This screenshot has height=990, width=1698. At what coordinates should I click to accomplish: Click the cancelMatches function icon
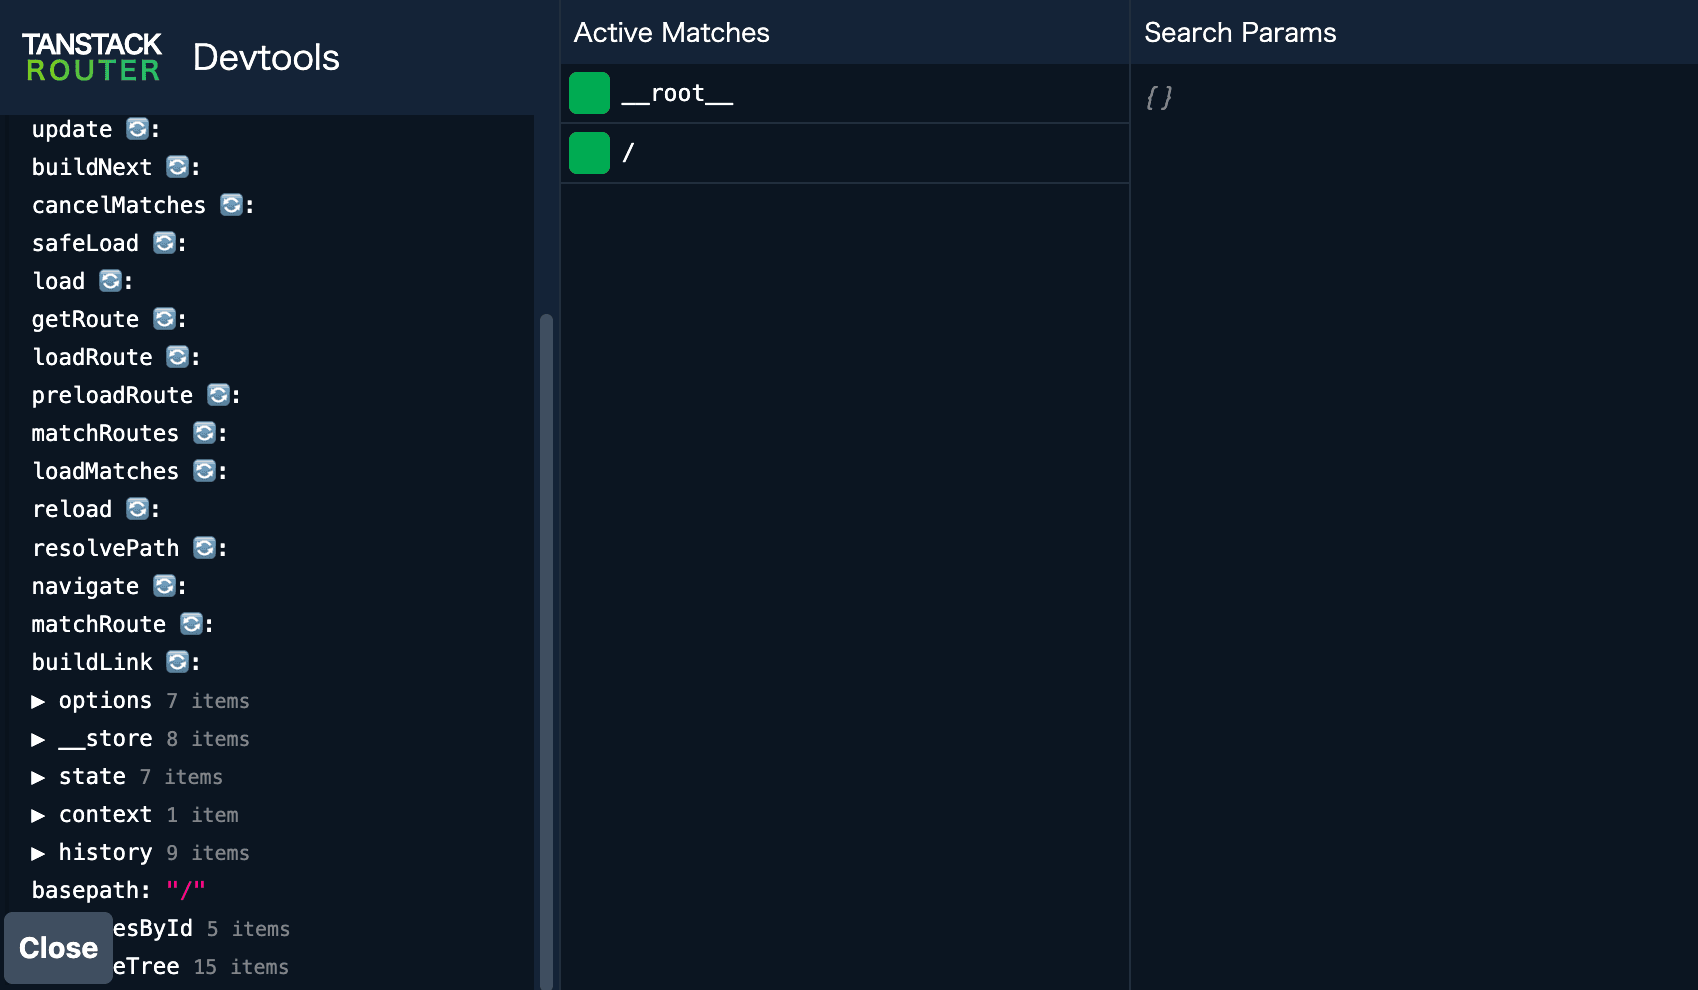pyautogui.click(x=231, y=205)
